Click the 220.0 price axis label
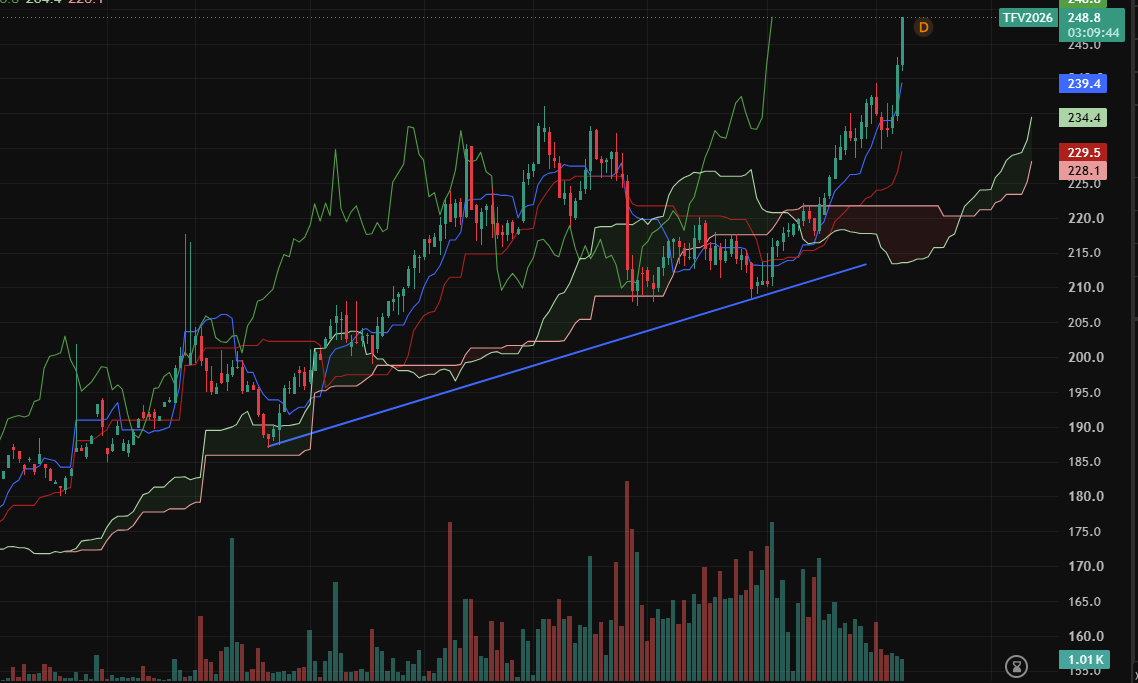 click(1086, 218)
